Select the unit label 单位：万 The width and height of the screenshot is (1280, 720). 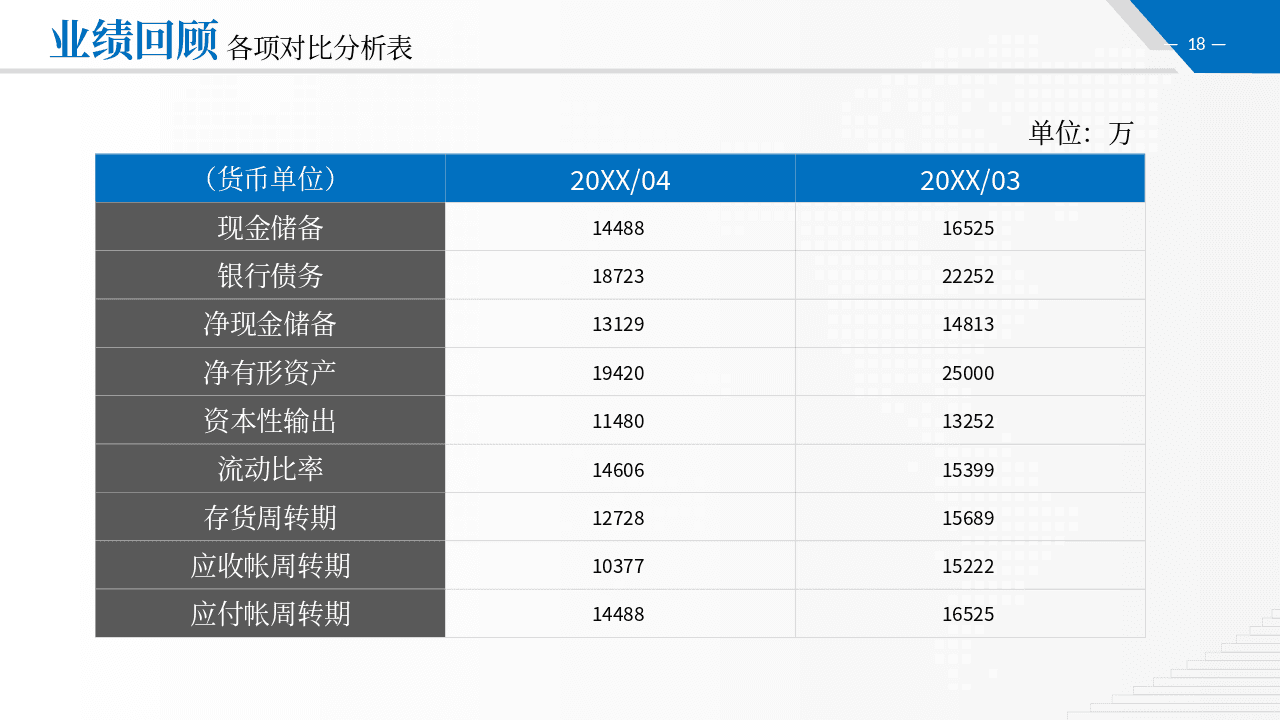pos(1081,132)
